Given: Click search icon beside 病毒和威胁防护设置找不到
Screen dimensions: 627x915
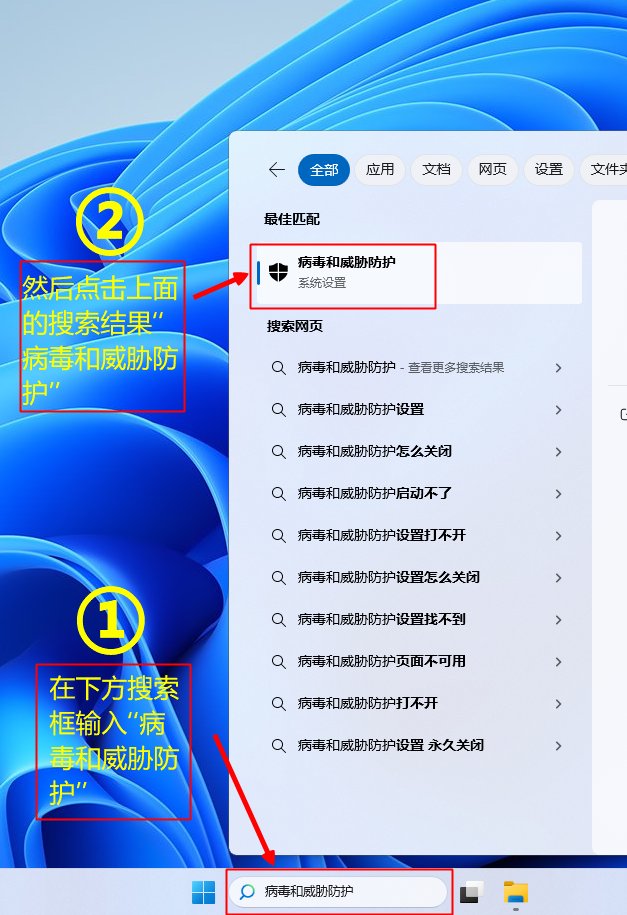Looking at the screenshot, I should click(278, 620).
